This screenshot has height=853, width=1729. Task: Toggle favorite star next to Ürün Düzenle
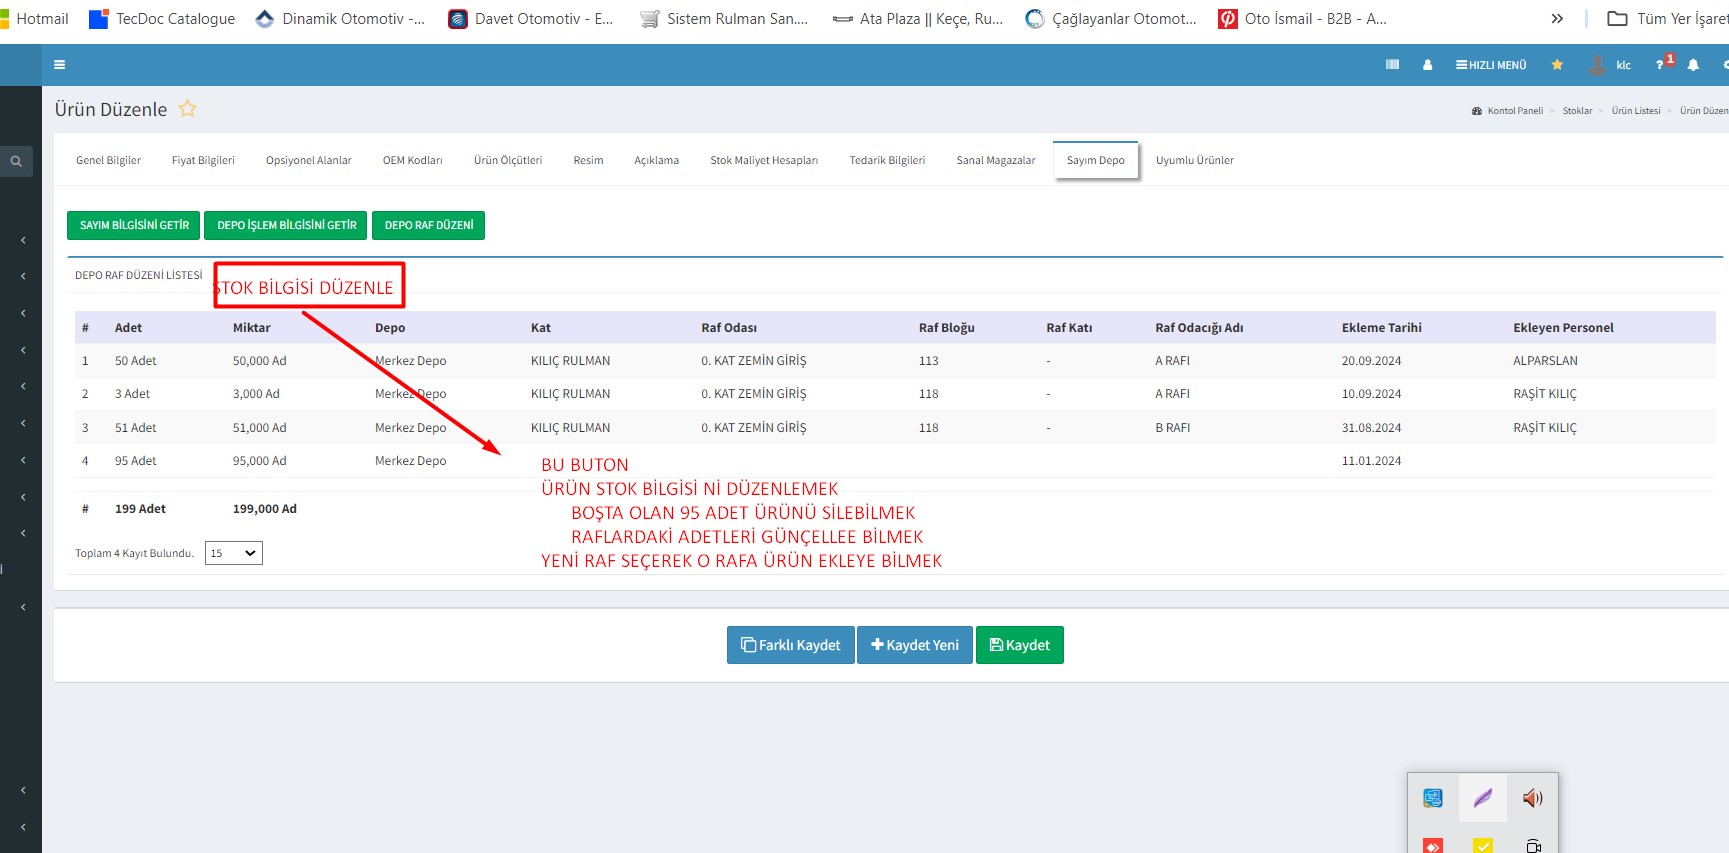[188, 109]
